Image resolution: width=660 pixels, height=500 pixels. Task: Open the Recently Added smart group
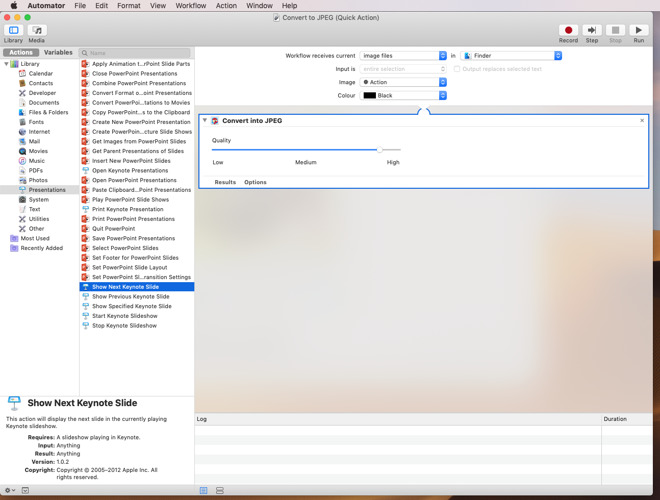point(42,247)
